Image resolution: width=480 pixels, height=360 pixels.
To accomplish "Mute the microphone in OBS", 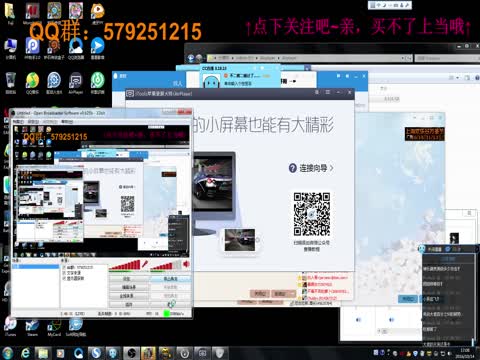I will point(145,264).
